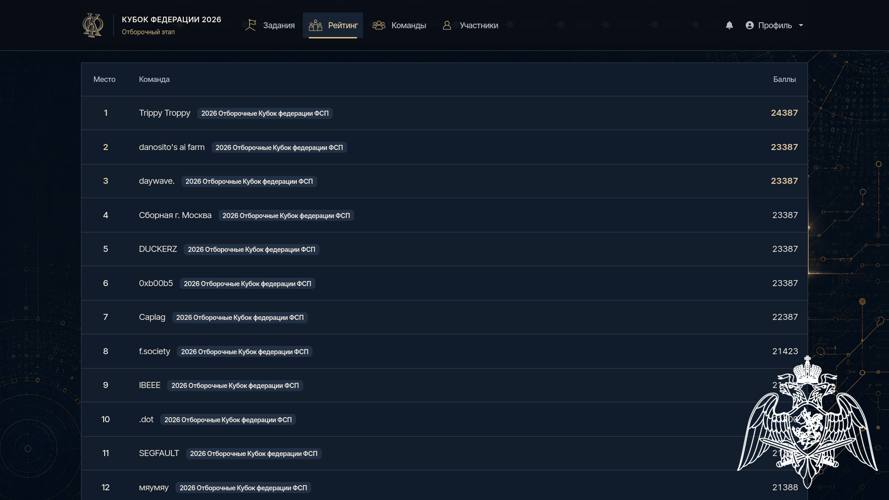Open team мяумяу
Image resolution: width=889 pixels, height=500 pixels.
(154, 487)
